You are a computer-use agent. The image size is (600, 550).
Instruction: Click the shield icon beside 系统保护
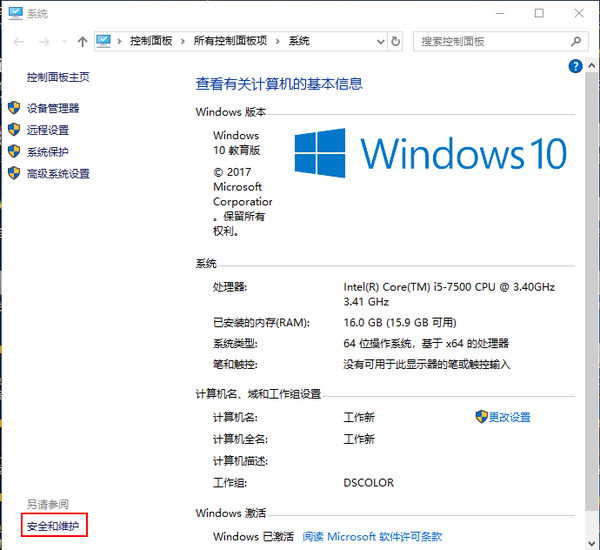coord(14,151)
